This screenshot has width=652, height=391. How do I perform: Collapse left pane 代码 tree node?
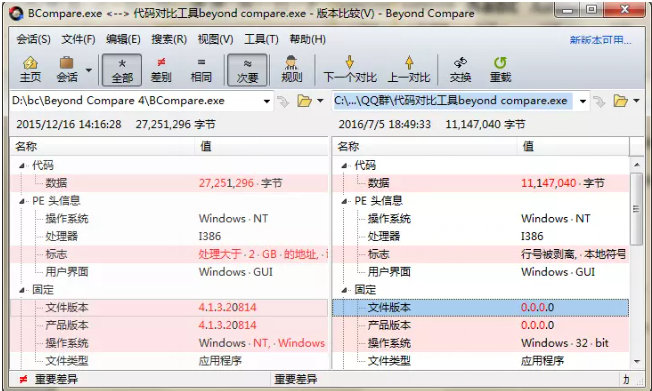click(x=22, y=166)
